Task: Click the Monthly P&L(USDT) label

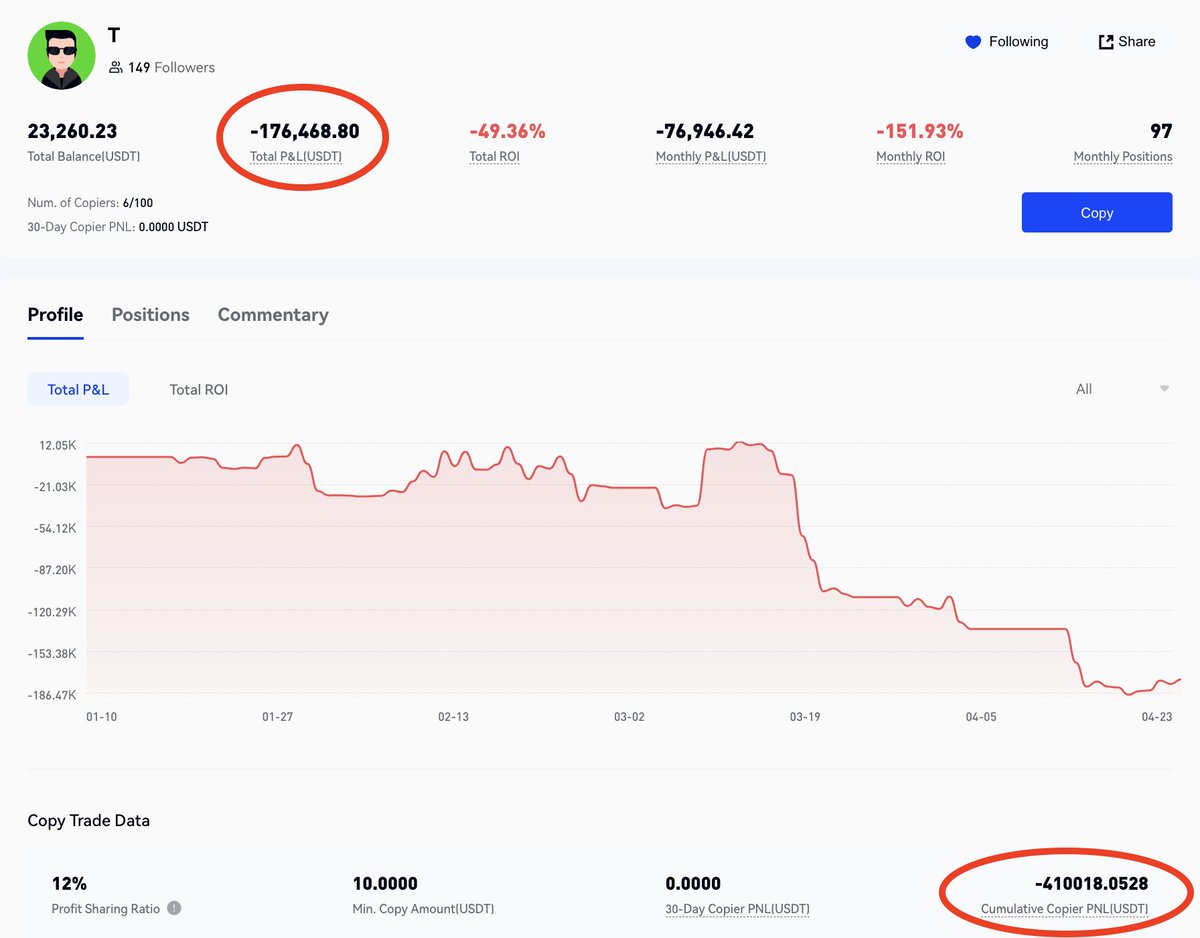Action: click(x=711, y=156)
